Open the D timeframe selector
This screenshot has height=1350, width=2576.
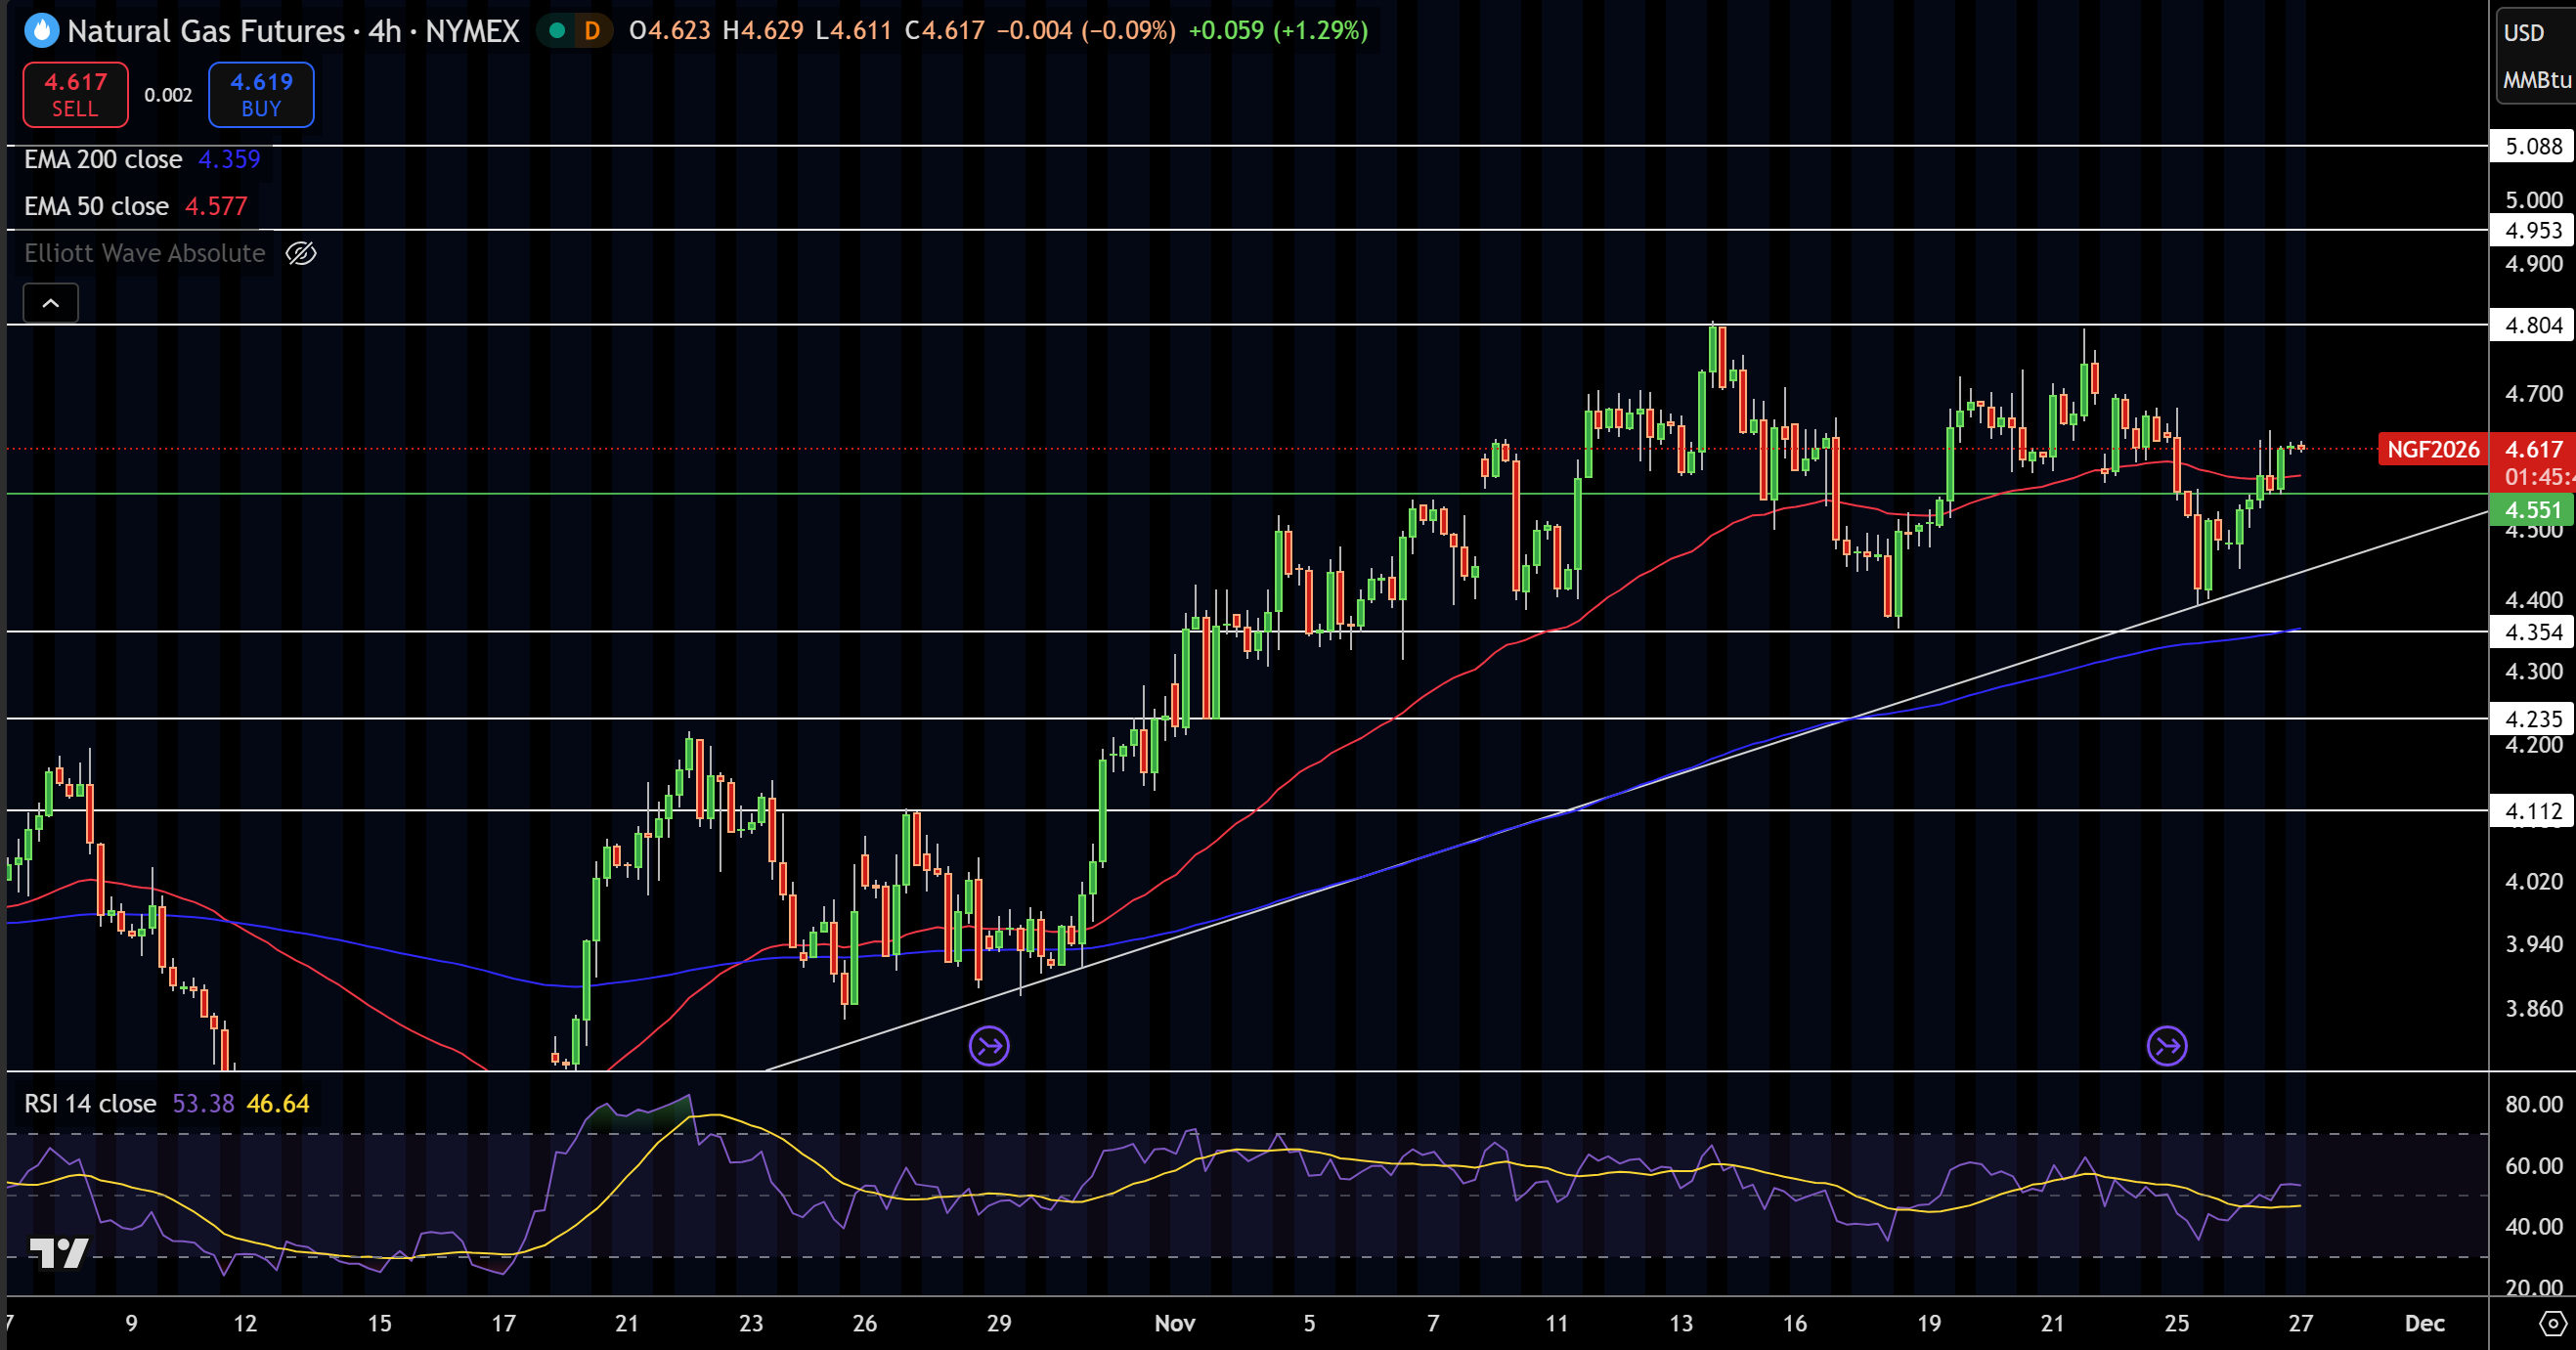pos(592,31)
